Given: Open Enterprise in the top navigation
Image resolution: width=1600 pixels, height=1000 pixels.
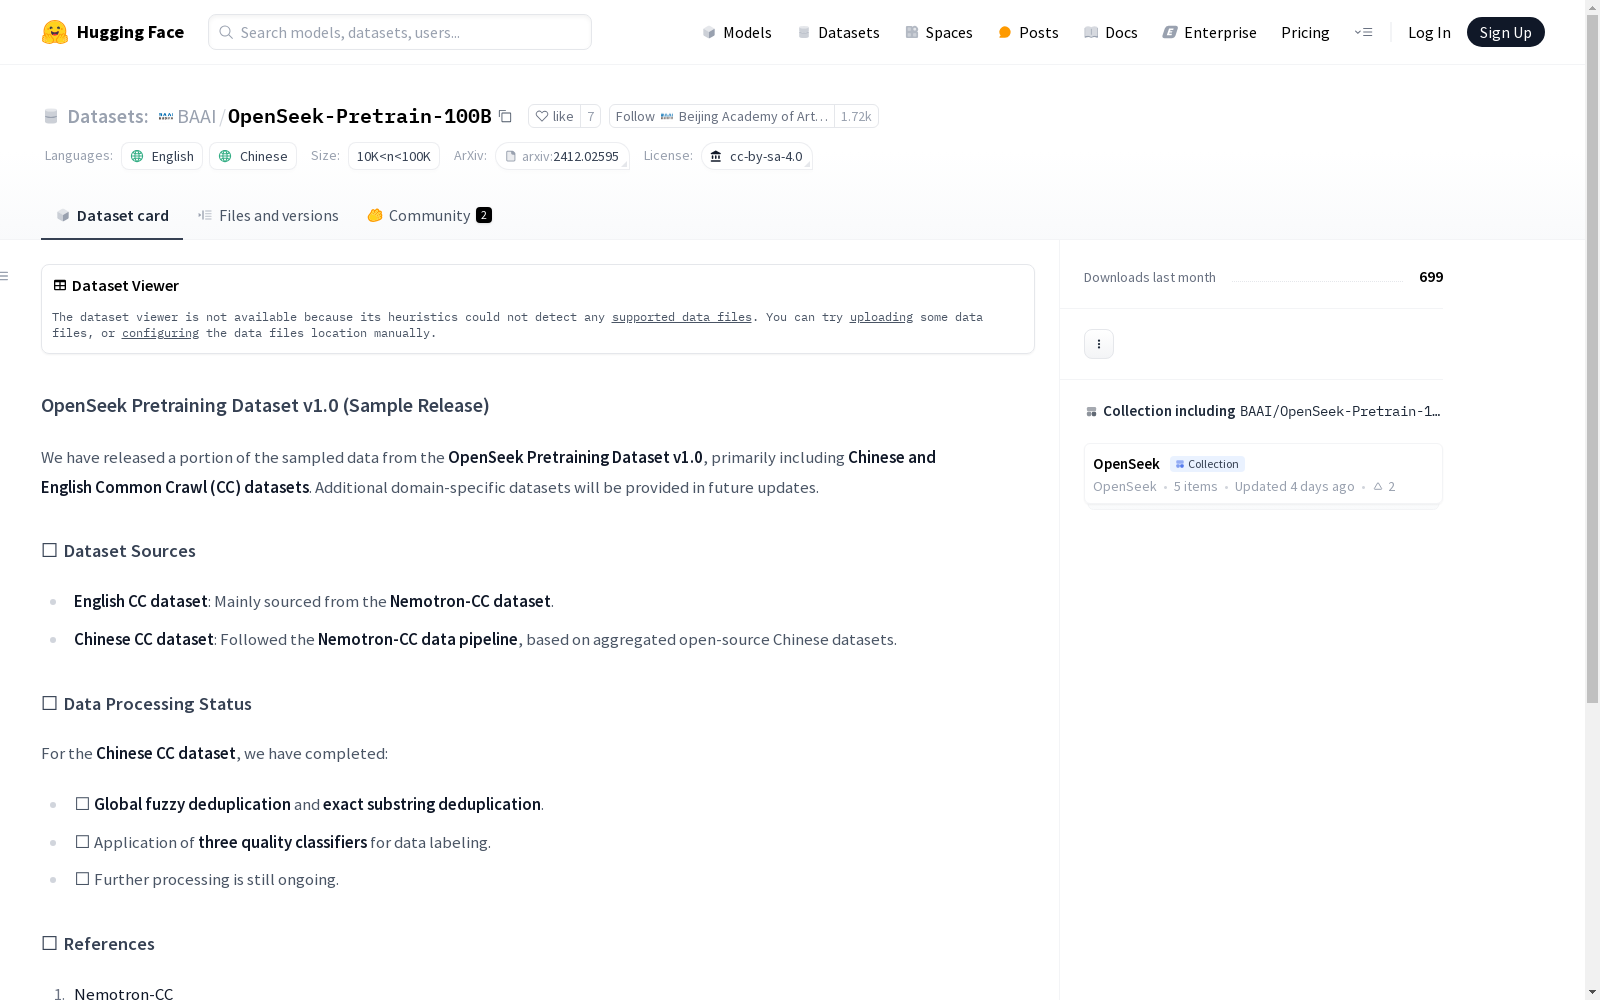Looking at the screenshot, I should (1209, 32).
